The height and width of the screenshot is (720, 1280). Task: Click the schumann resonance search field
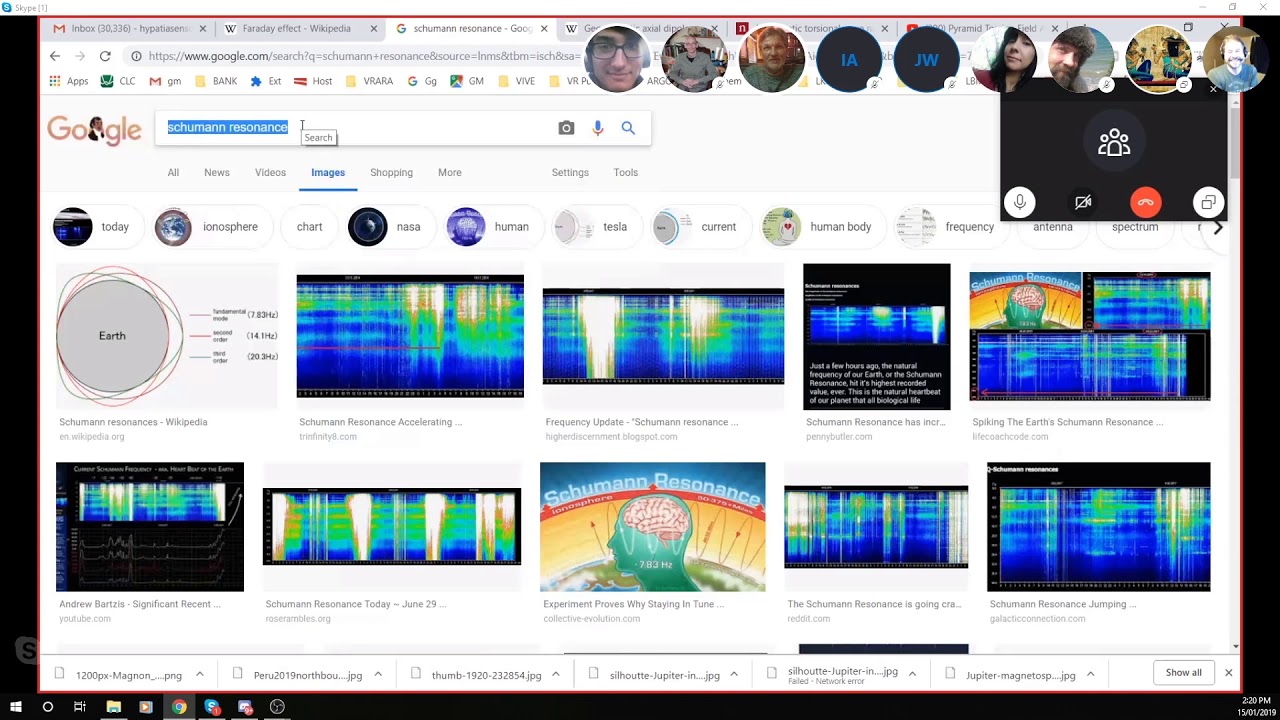(355, 128)
